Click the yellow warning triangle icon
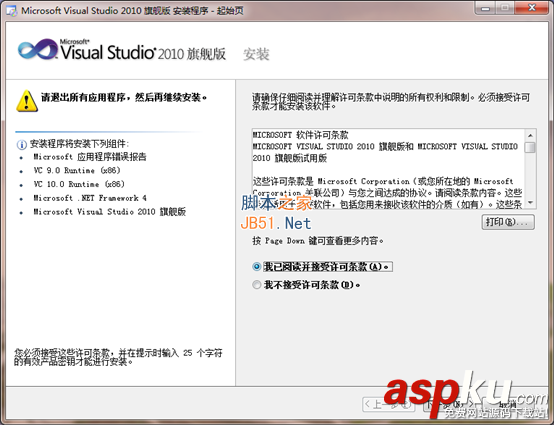Viewport: 554px width, 425px height. (27, 101)
